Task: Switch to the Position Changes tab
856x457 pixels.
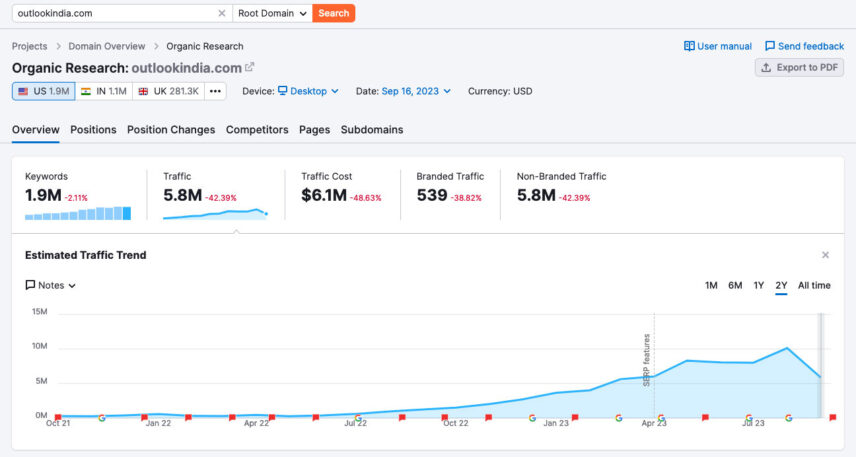Action: click(x=171, y=130)
